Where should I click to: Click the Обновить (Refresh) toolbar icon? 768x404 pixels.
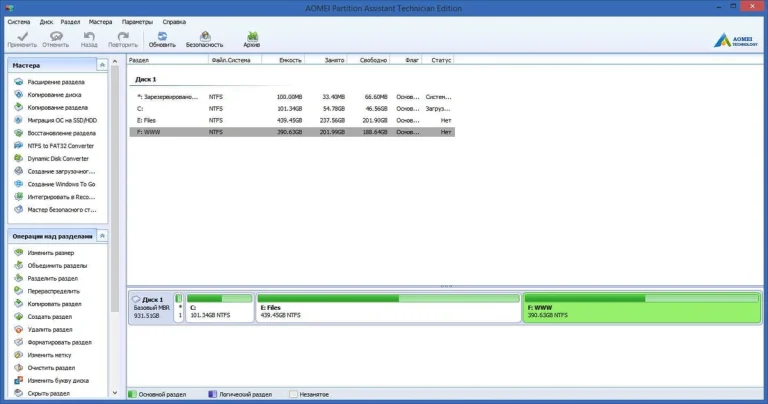[x=162, y=40]
